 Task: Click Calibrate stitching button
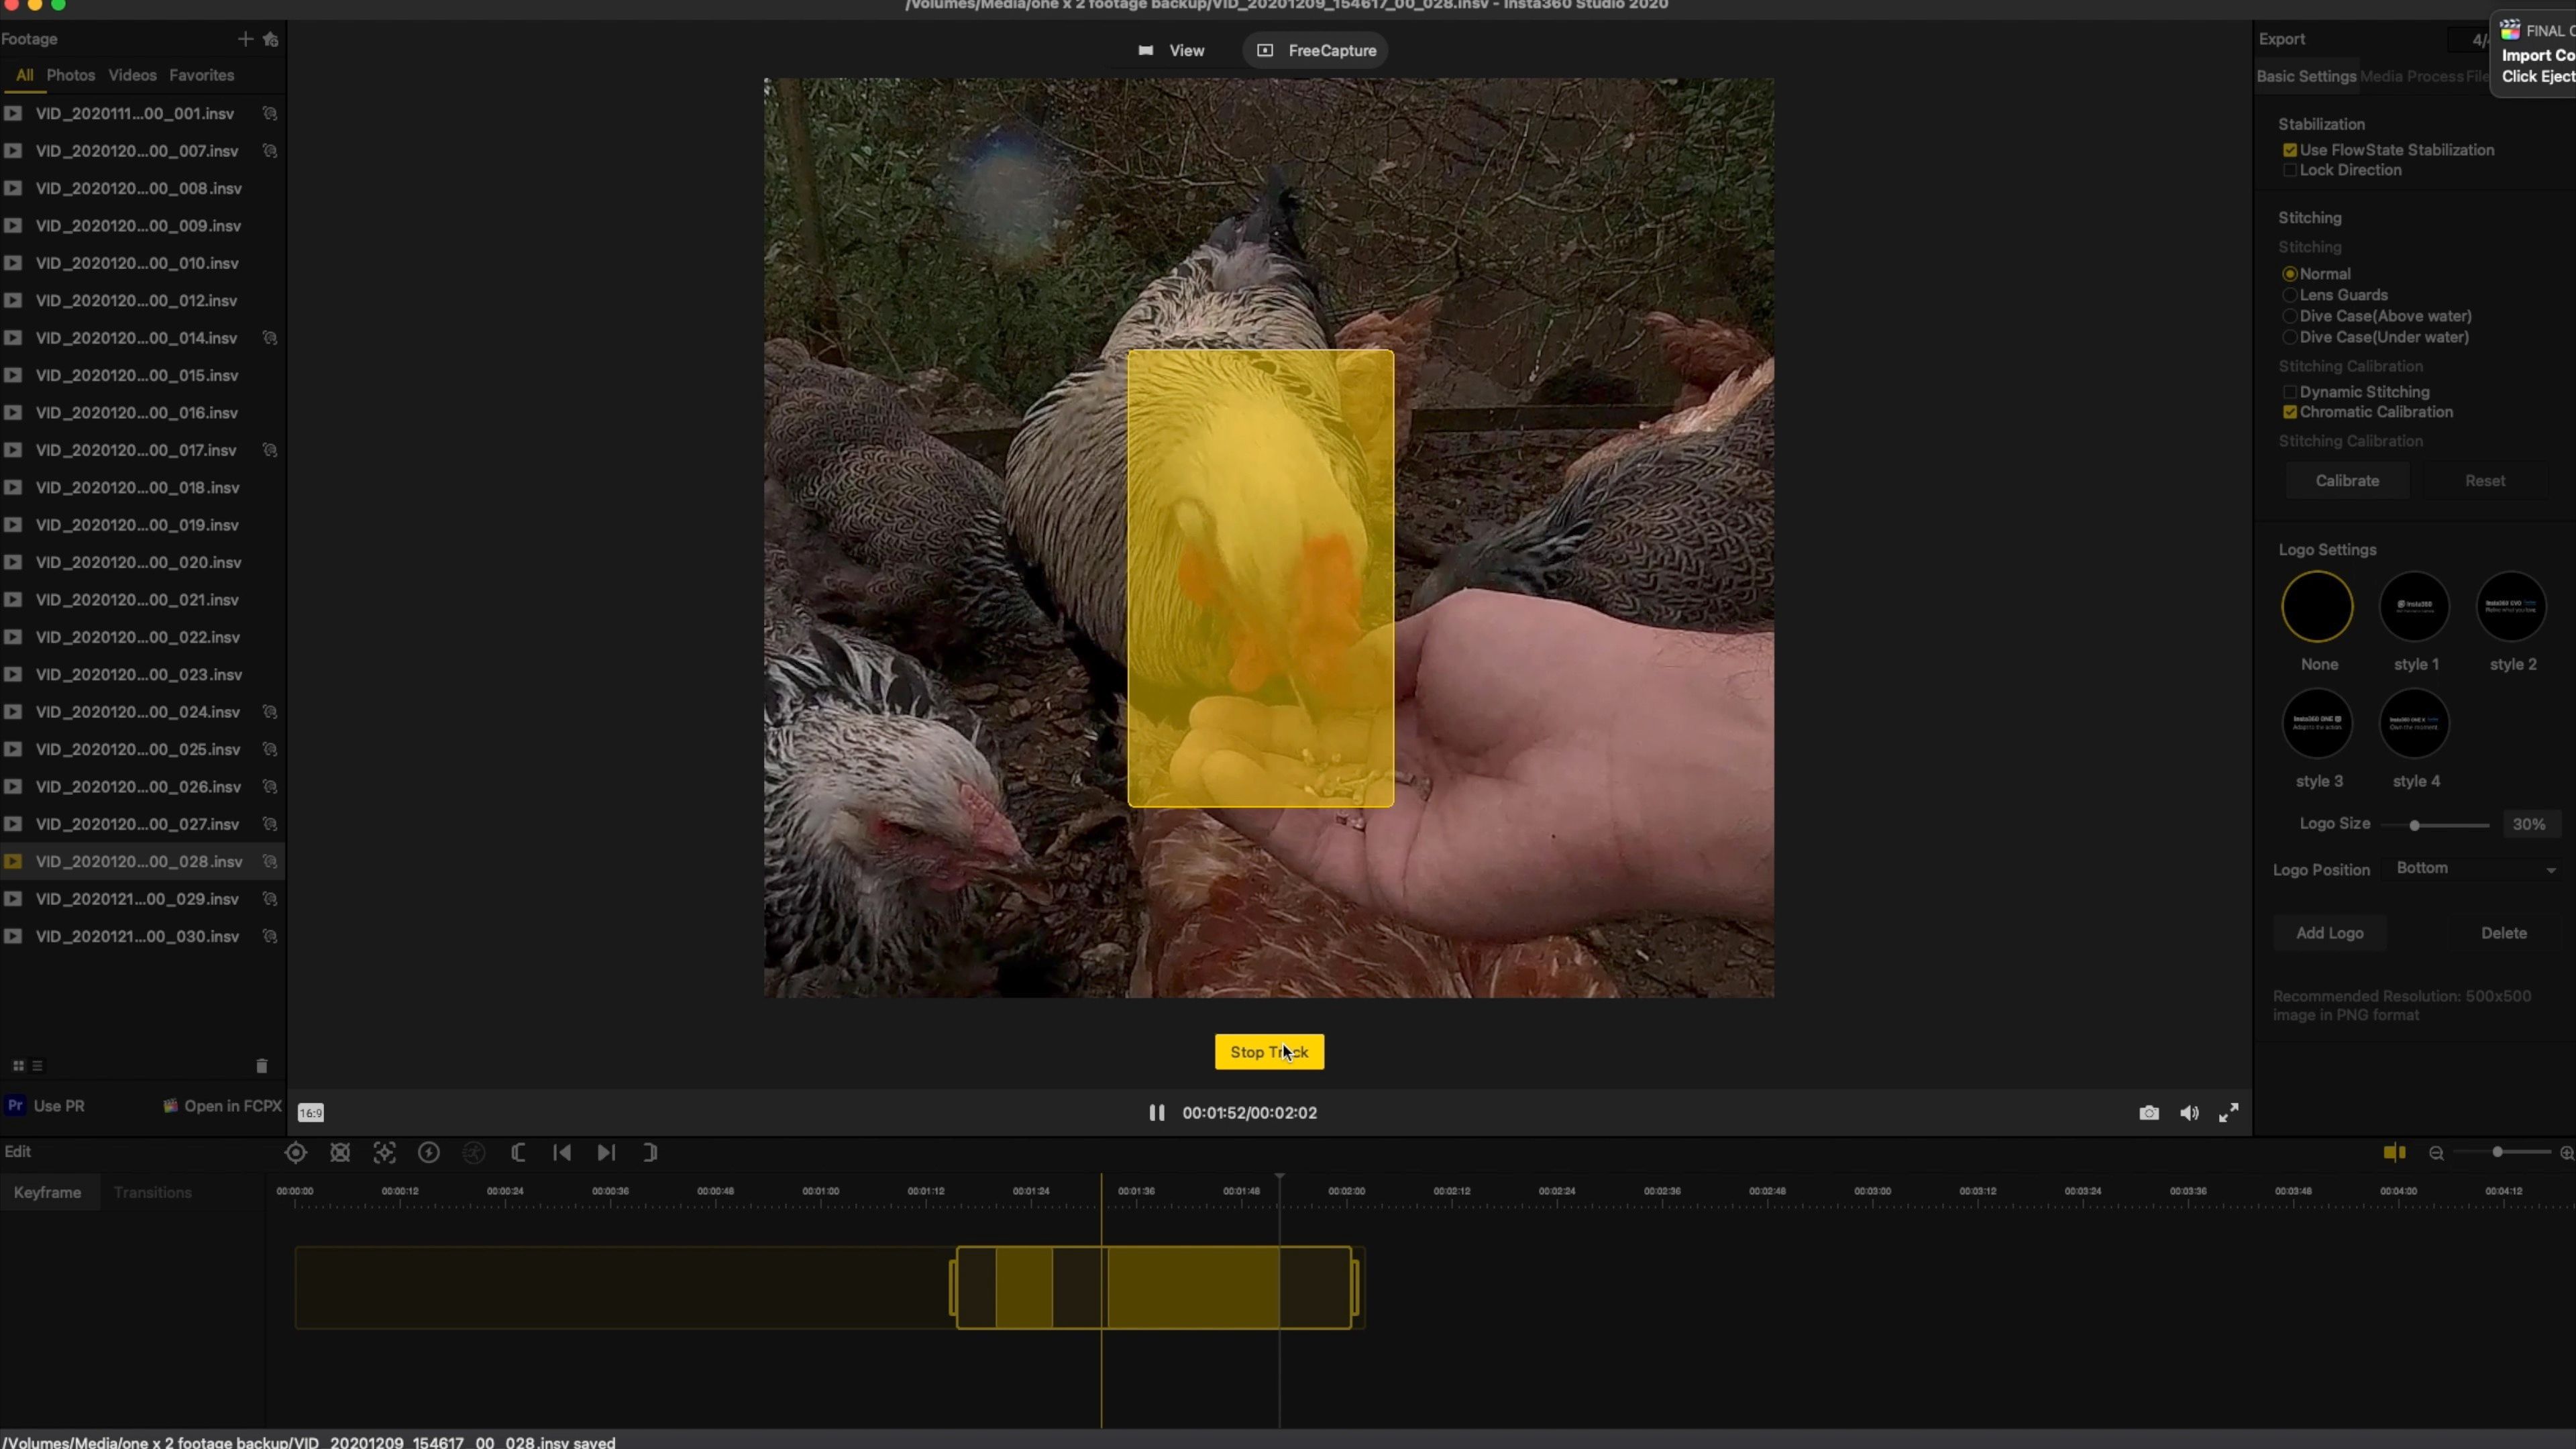tap(2347, 481)
